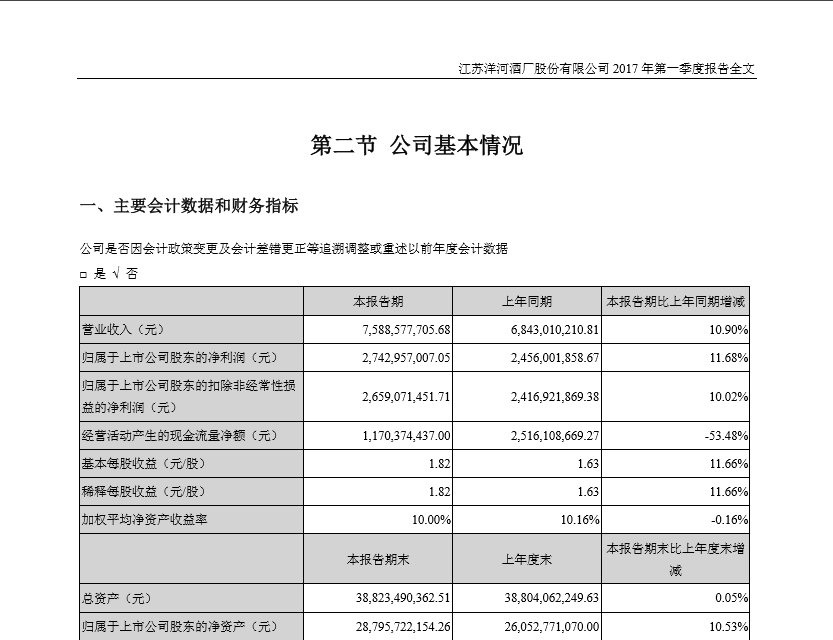Image resolution: width=833 pixels, height=640 pixels.
Task: Click 11.66% in 稀释每股收益 row
Action: point(729,492)
